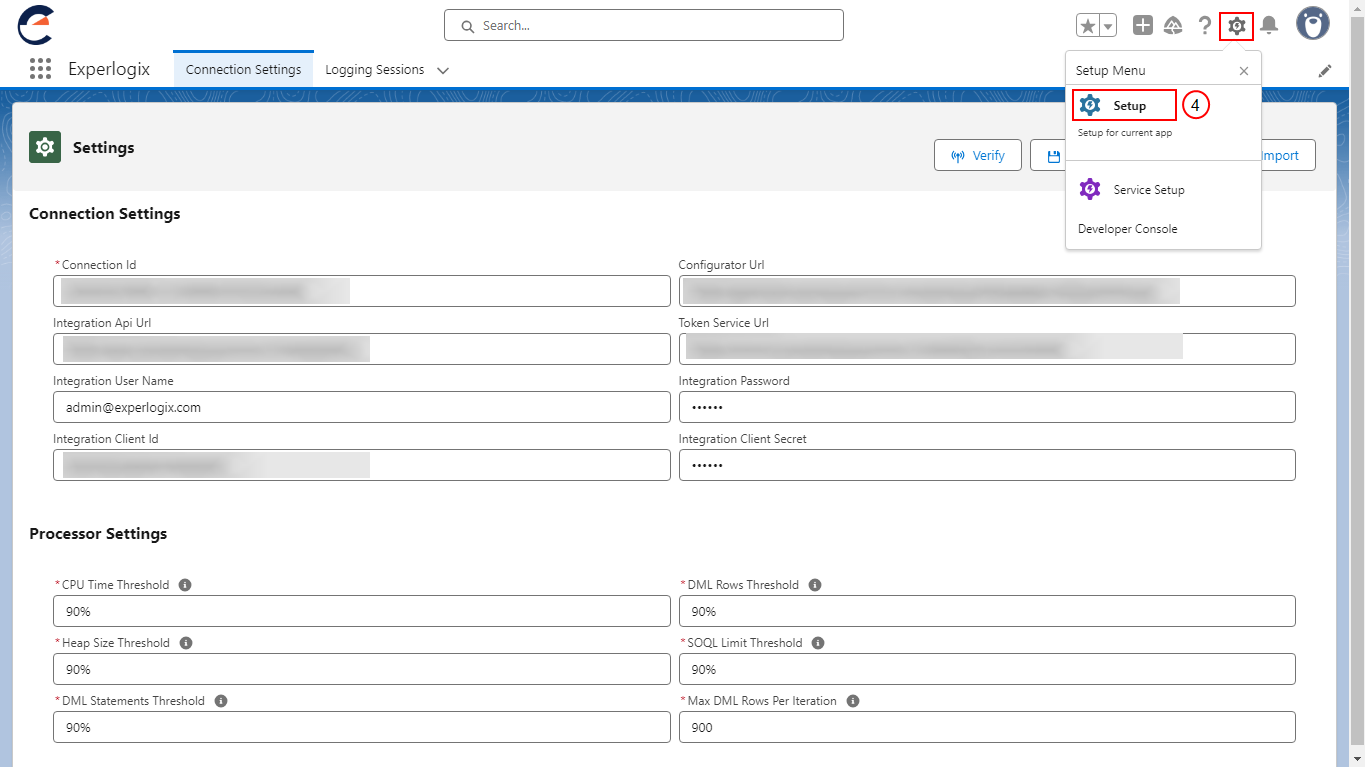
Task: Open the Help question mark icon
Action: pos(1205,26)
